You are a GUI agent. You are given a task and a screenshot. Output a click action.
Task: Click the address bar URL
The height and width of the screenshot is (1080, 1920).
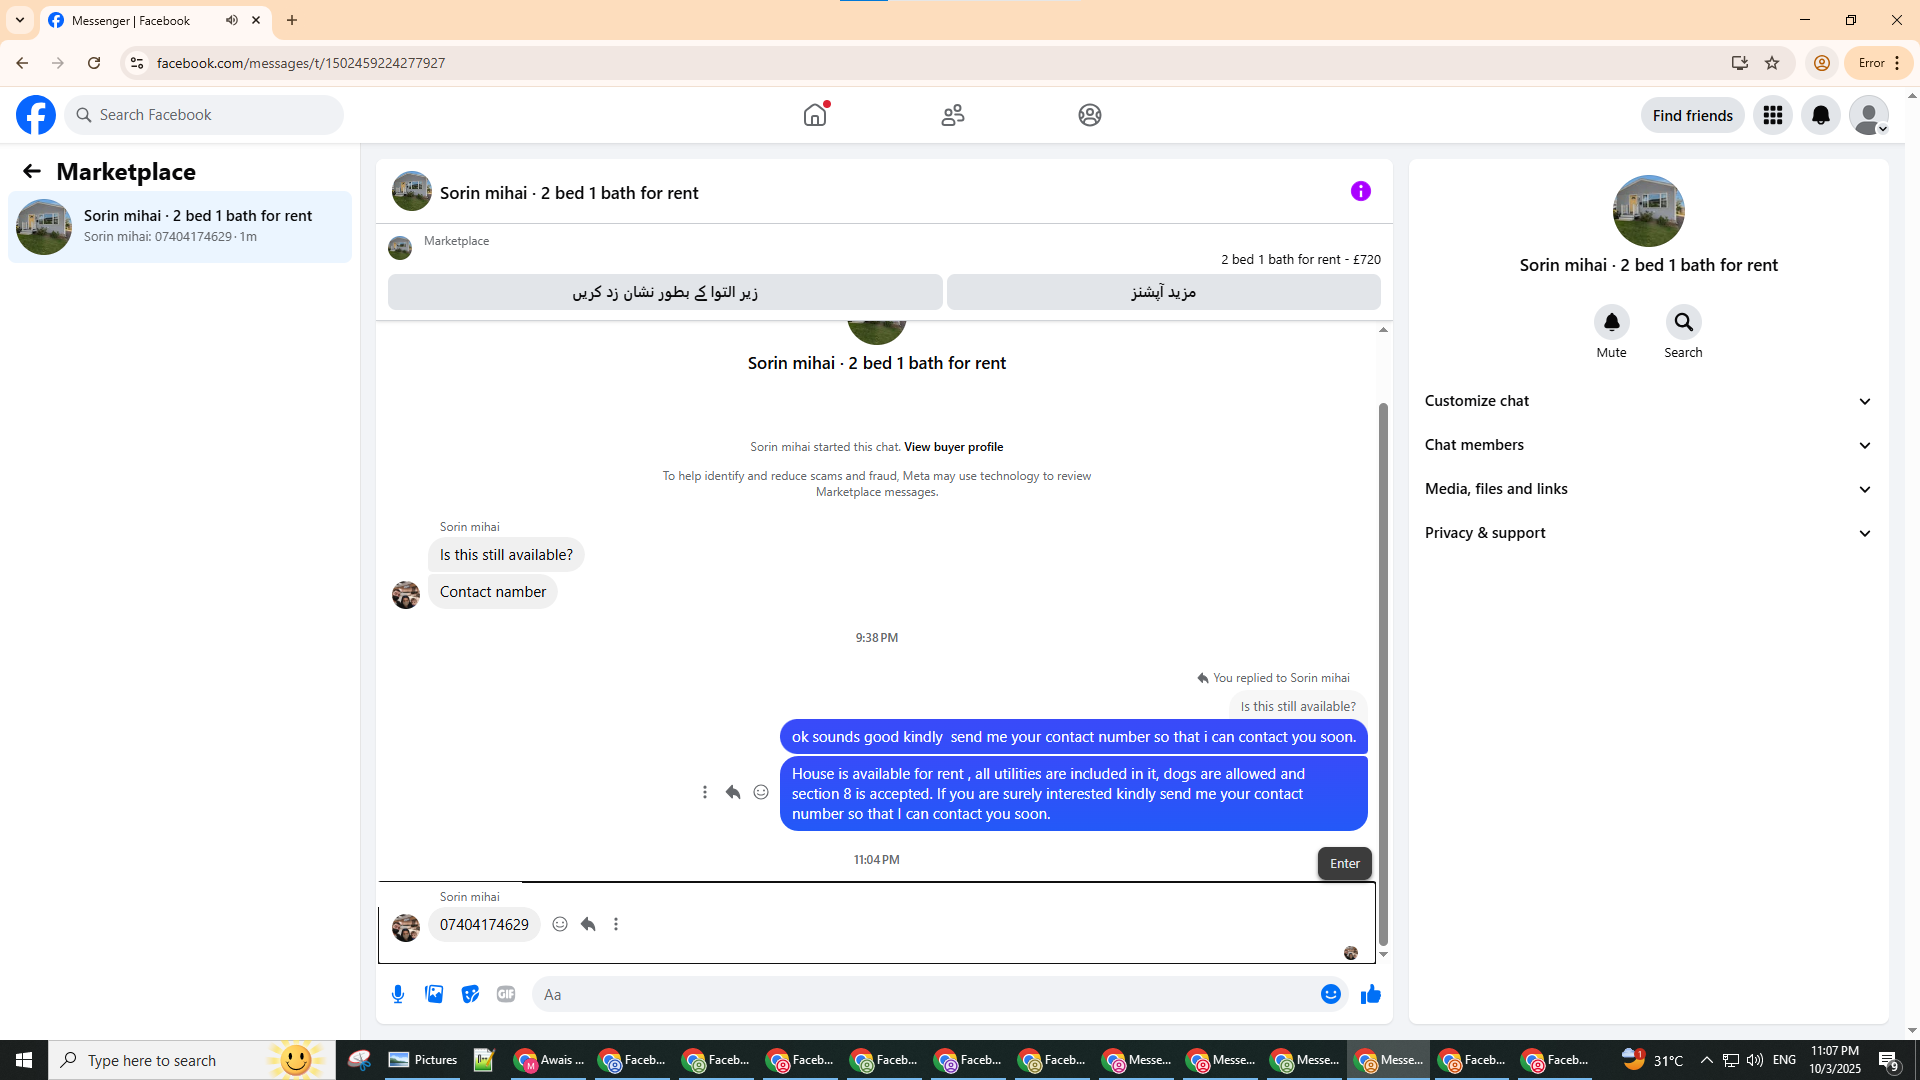click(301, 63)
